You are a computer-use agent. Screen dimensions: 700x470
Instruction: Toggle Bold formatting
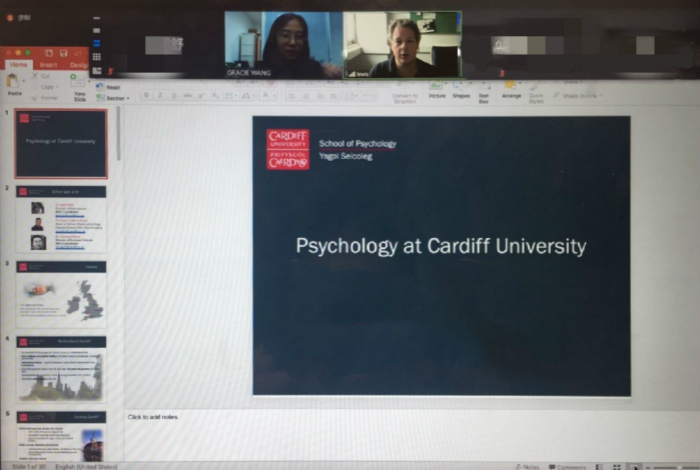coord(146,96)
